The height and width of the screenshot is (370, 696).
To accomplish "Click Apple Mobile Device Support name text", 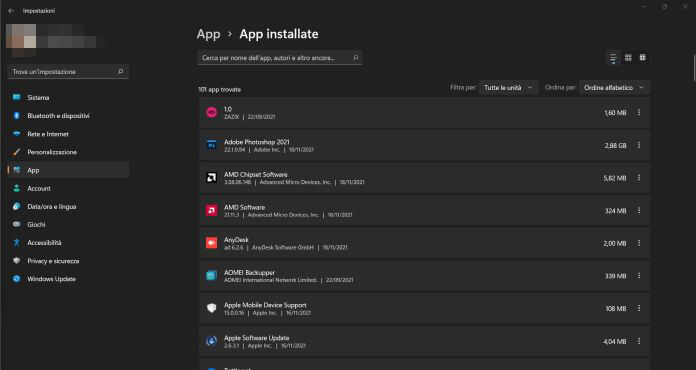I will click(265, 305).
